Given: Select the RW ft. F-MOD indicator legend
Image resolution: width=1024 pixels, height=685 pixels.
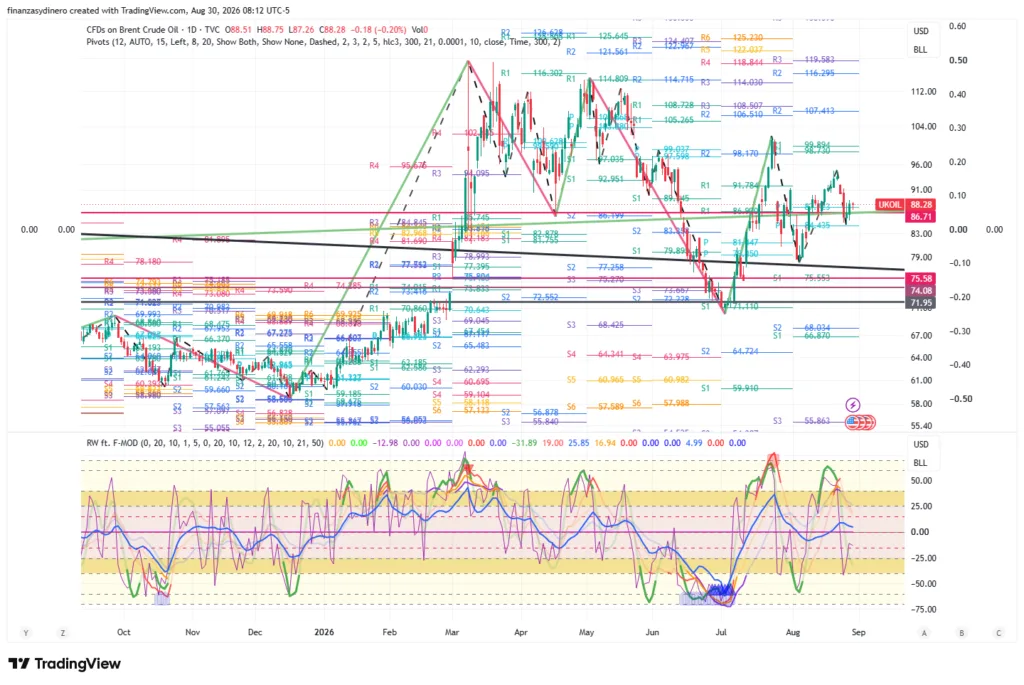Looking at the screenshot, I should (205, 443).
